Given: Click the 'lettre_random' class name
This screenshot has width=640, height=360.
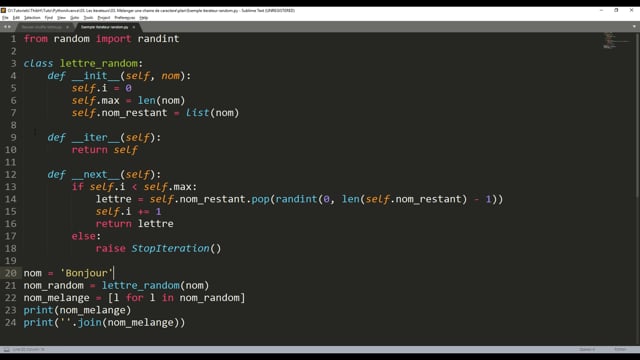Looking at the screenshot, I should pyautogui.click(x=99, y=64).
